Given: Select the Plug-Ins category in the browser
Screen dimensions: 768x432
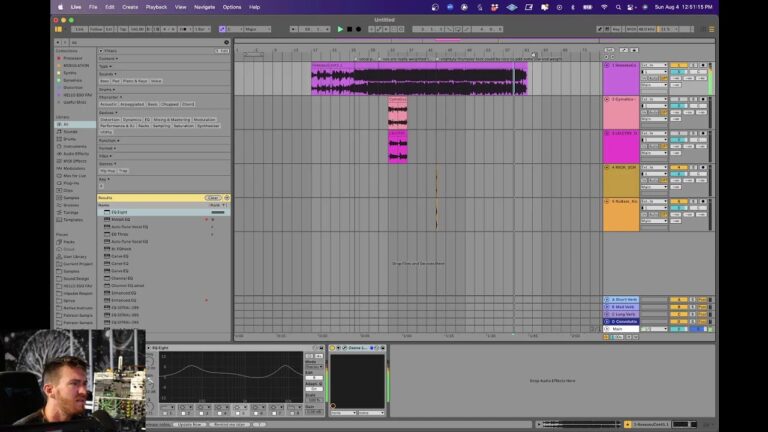Looking at the screenshot, I should pos(71,183).
